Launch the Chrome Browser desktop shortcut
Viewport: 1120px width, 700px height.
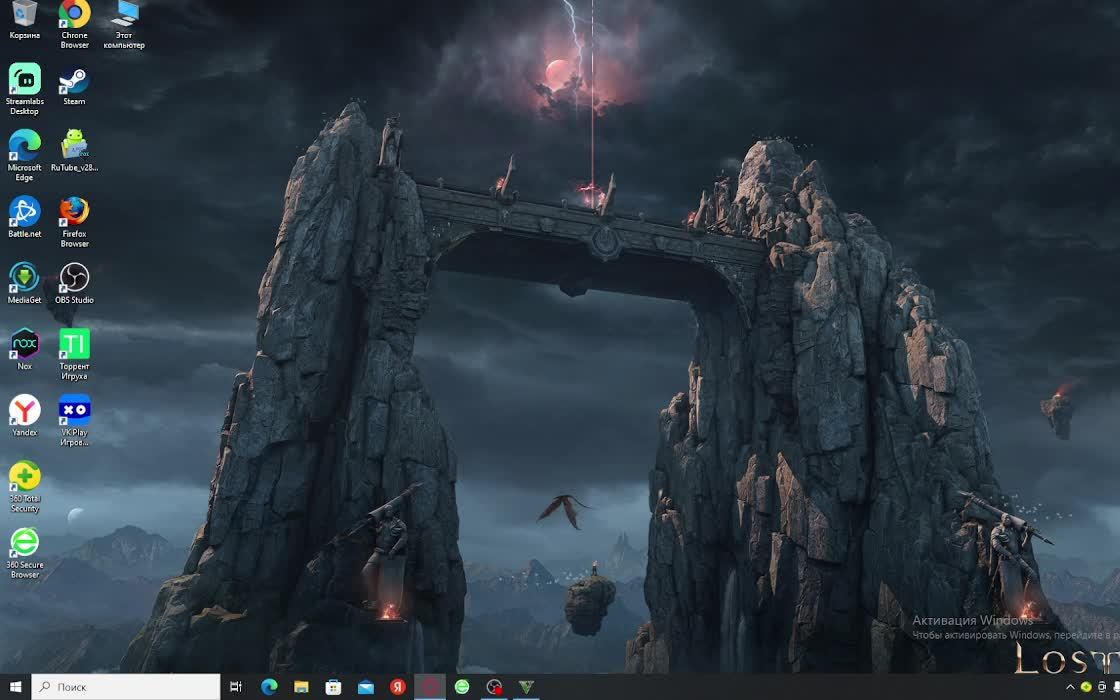[74, 24]
